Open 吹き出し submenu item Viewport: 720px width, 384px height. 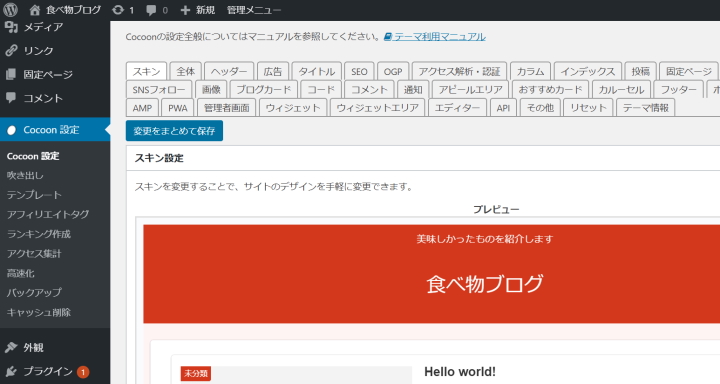[x=25, y=175]
